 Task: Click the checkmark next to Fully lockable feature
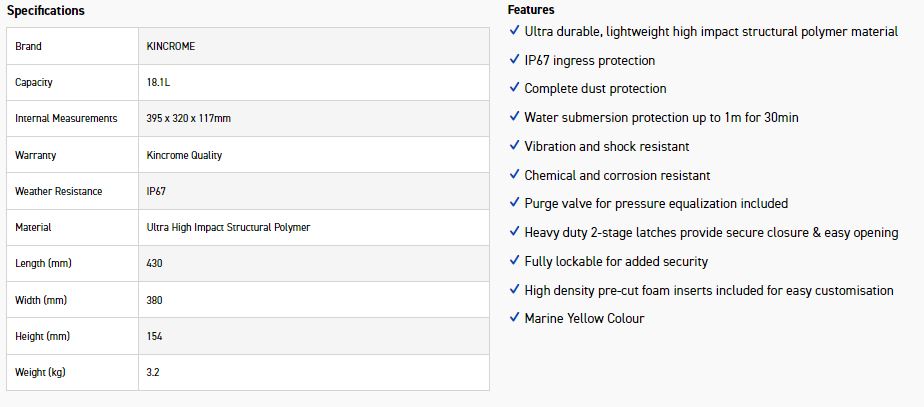pos(514,261)
